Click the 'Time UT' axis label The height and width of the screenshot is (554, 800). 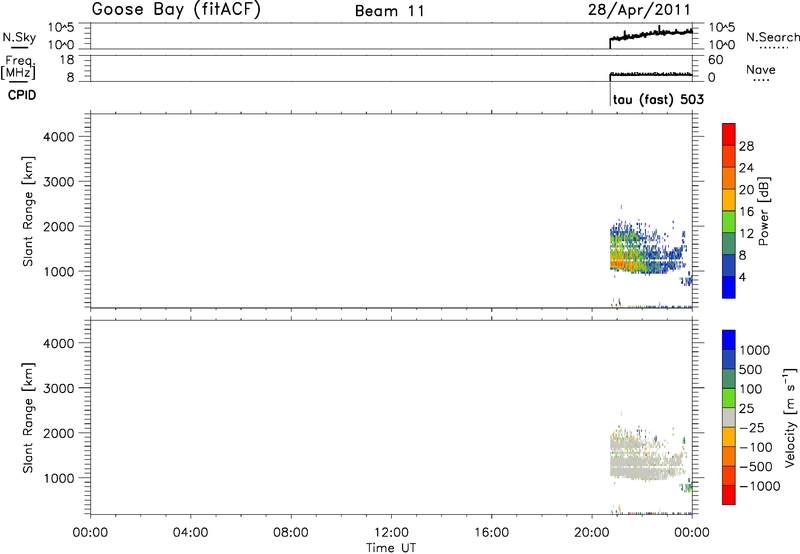click(391, 548)
